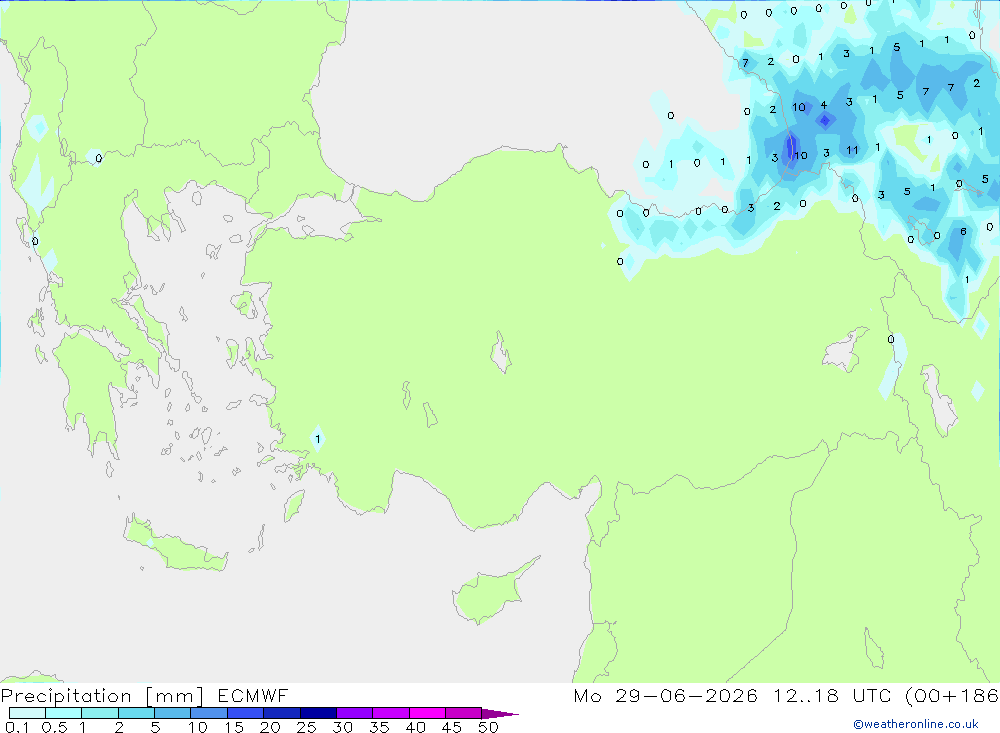
Task: Select the 30–35 mm violet legend swatch
Action: click(x=354, y=713)
